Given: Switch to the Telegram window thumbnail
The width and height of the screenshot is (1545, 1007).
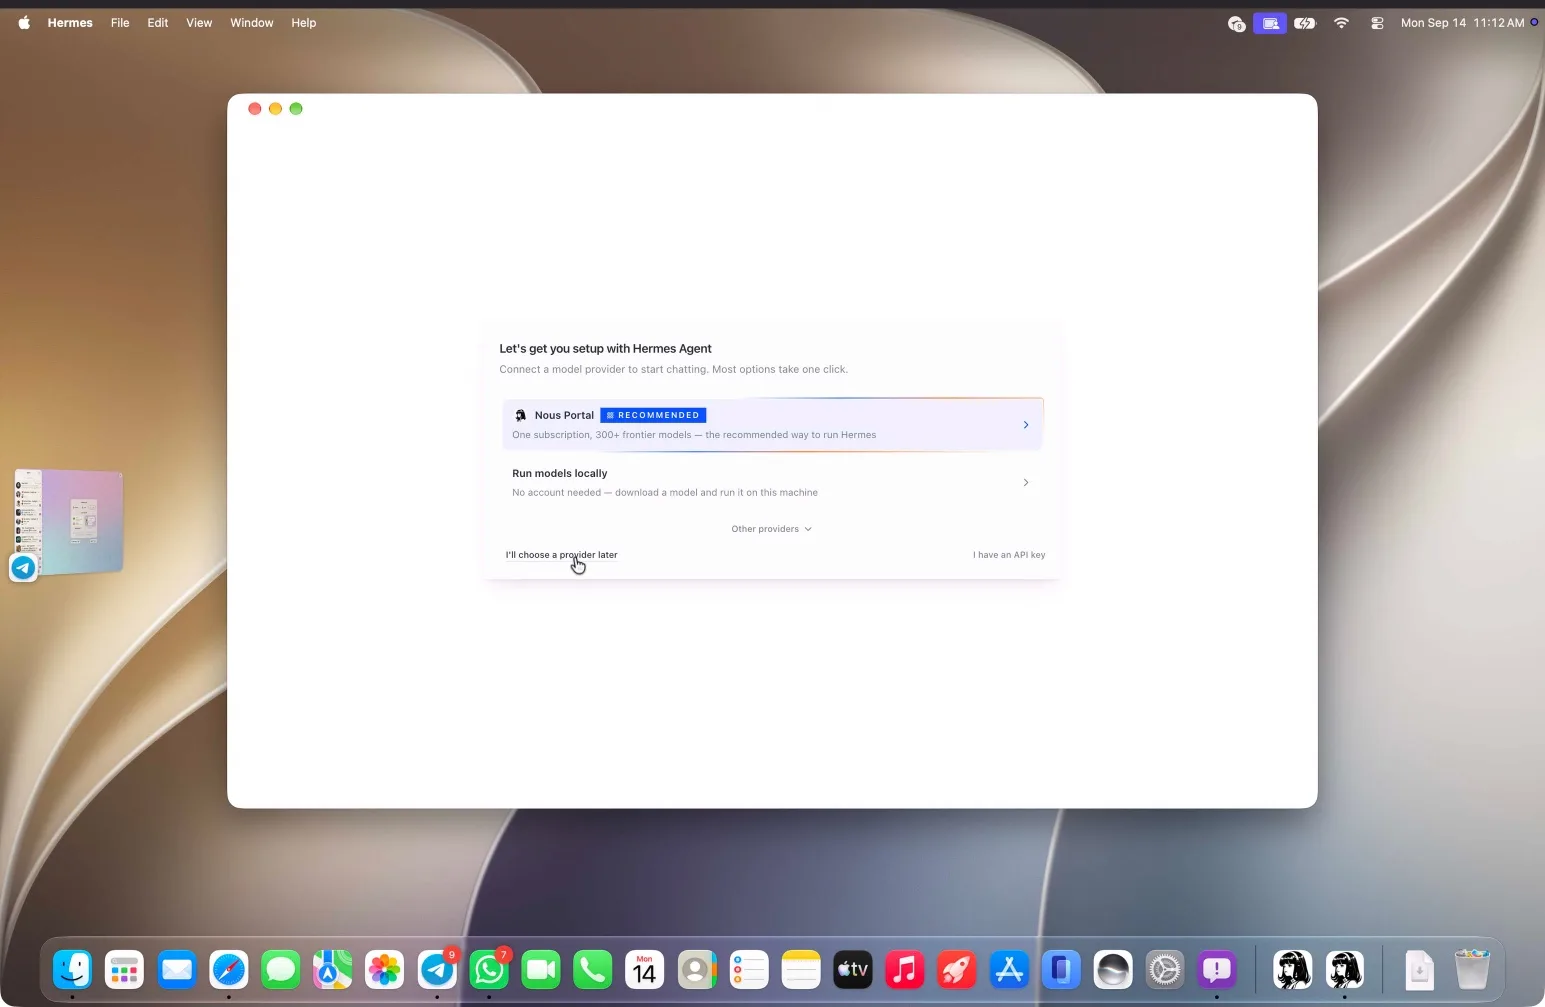Looking at the screenshot, I should click(68, 522).
